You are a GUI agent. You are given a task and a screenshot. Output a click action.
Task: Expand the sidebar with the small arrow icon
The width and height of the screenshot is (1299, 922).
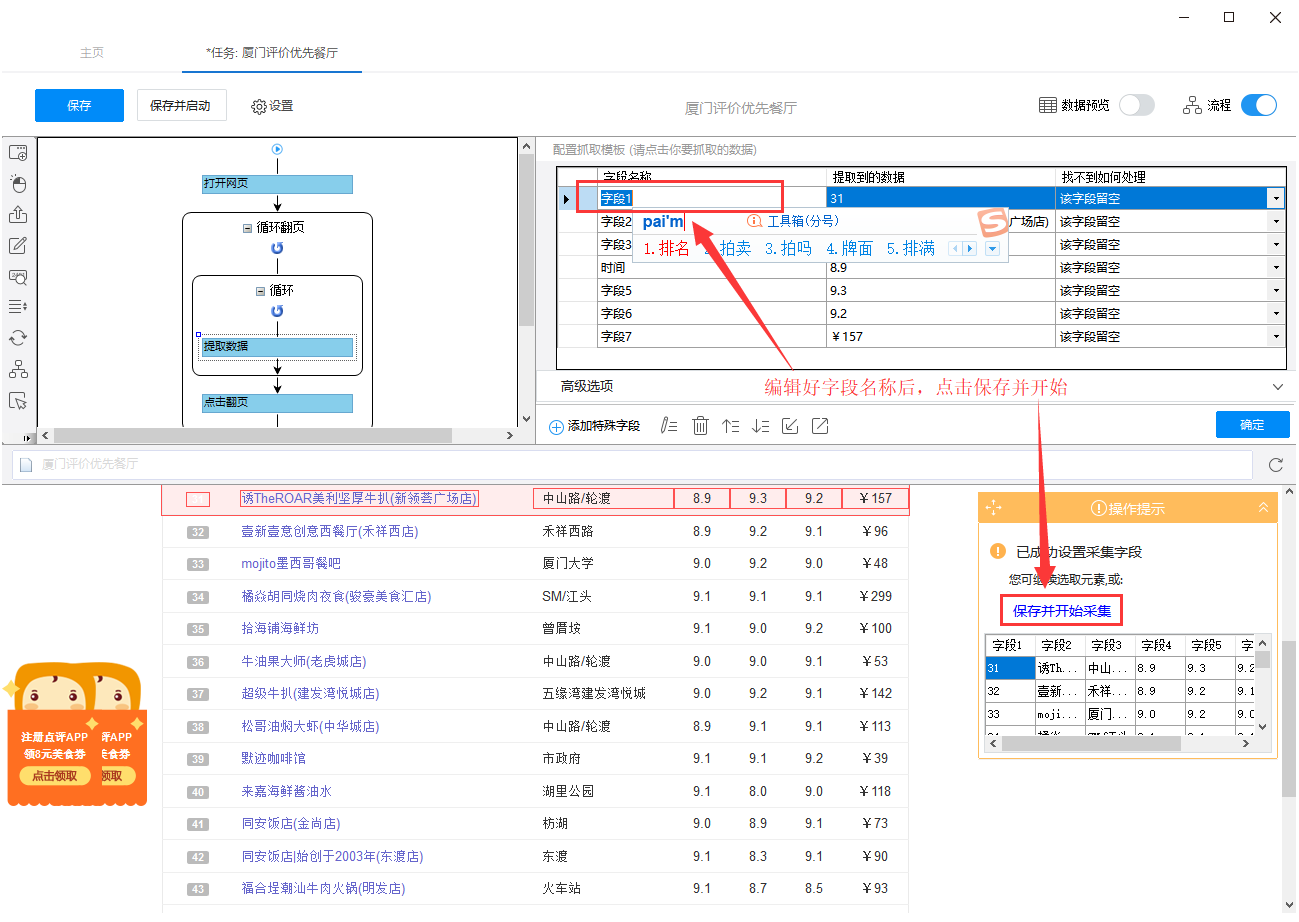(27, 437)
